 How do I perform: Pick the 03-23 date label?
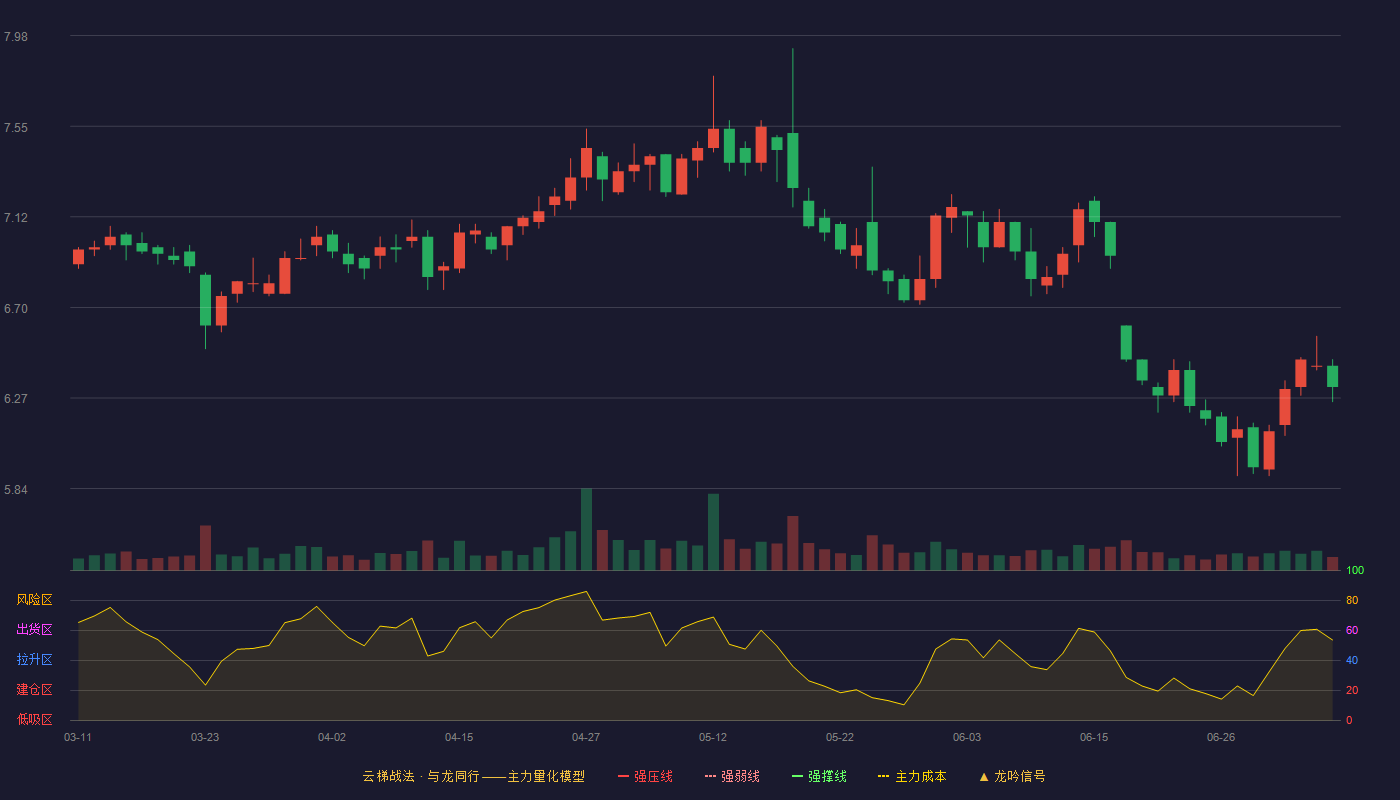(x=205, y=737)
